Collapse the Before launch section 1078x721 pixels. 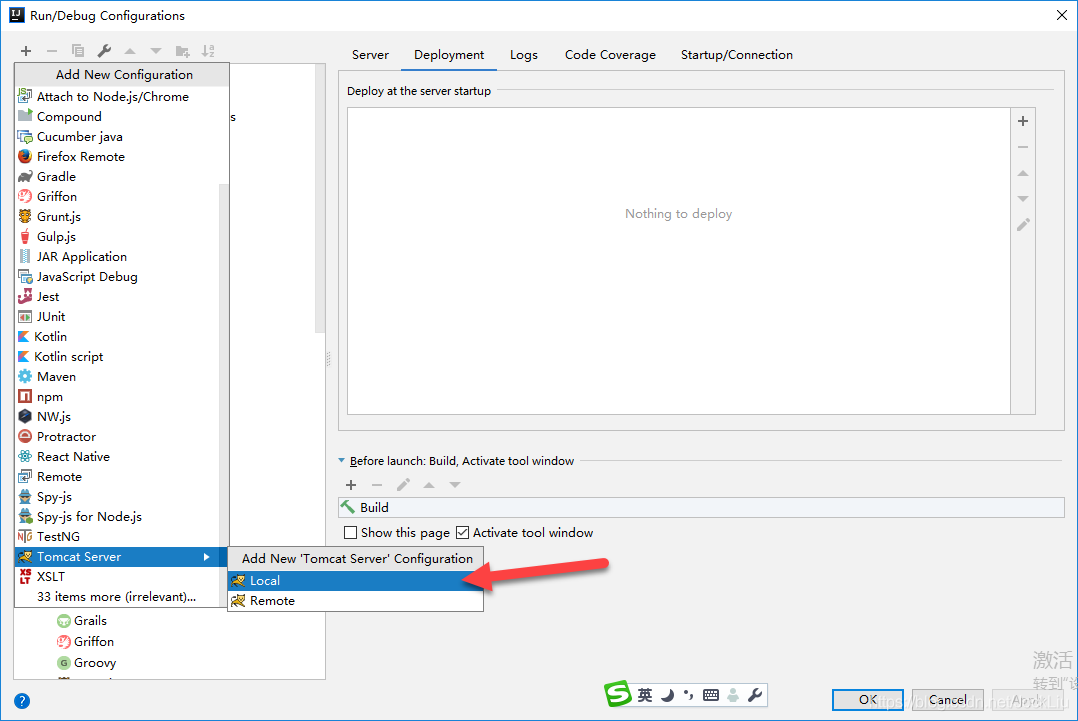click(x=342, y=461)
